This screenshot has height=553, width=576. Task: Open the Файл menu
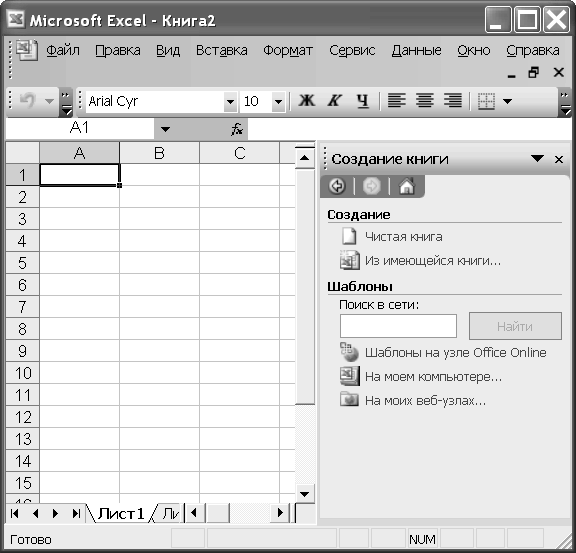coord(63,50)
